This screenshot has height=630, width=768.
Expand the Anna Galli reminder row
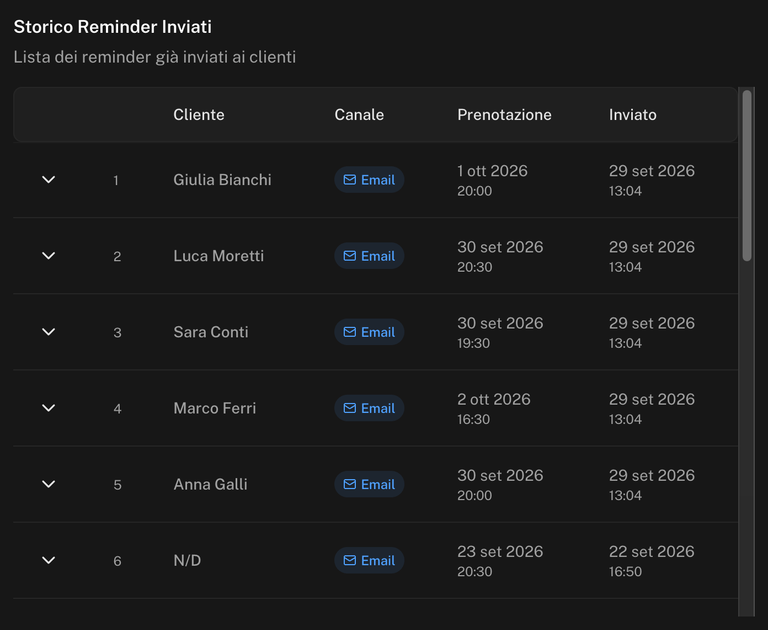tap(48, 484)
